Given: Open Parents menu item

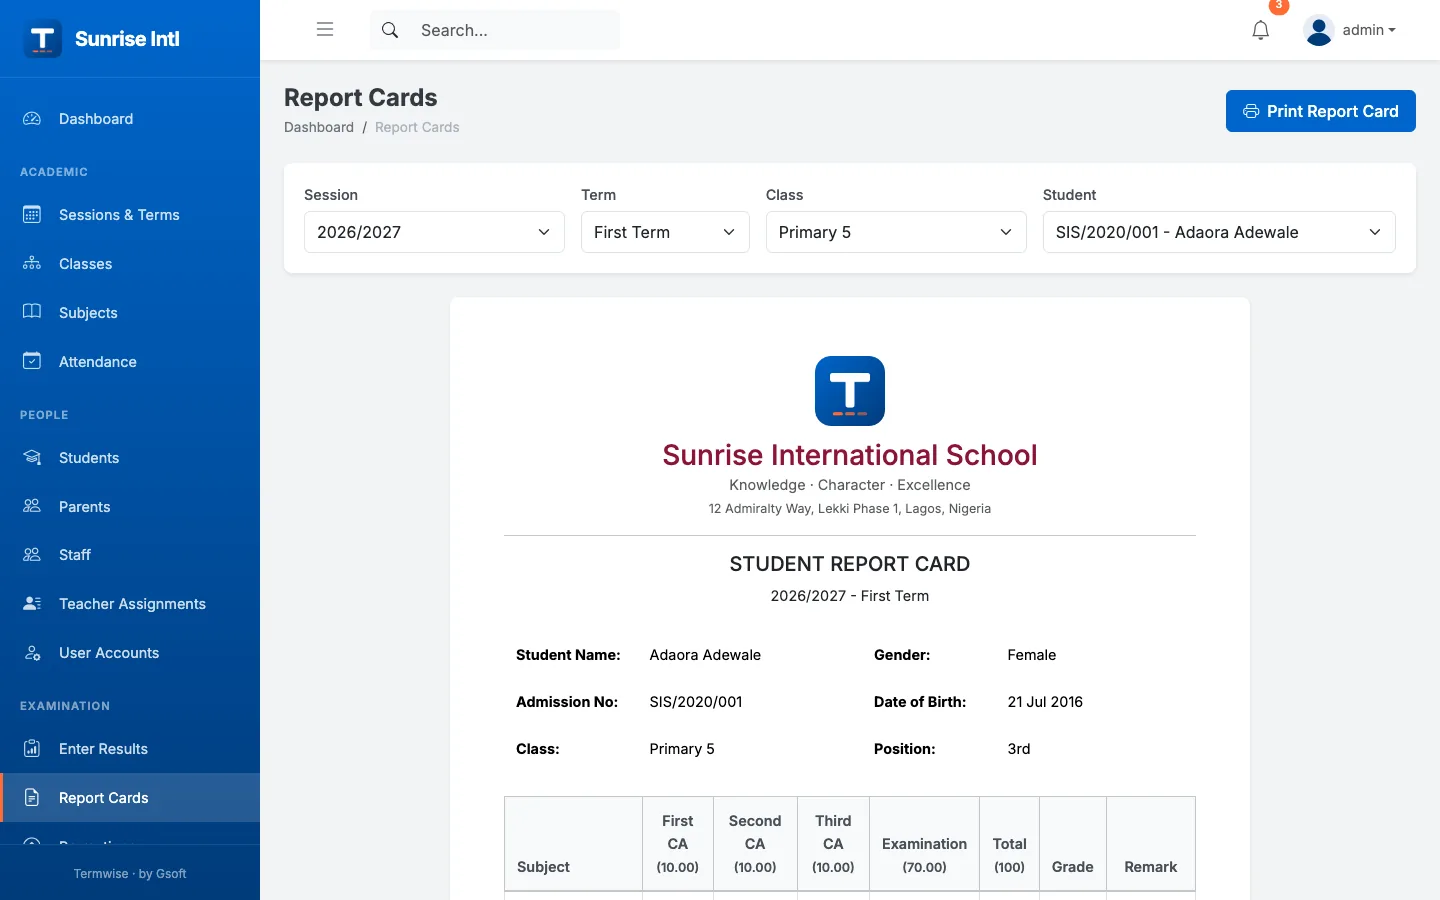Looking at the screenshot, I should [130, 506].
